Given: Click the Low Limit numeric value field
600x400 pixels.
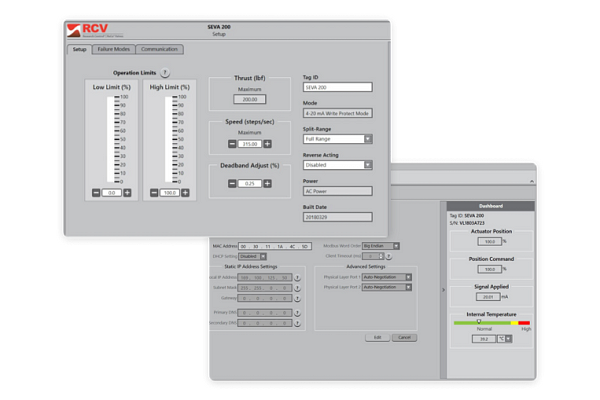Looking at the screenshot, I should pos(112,193).
